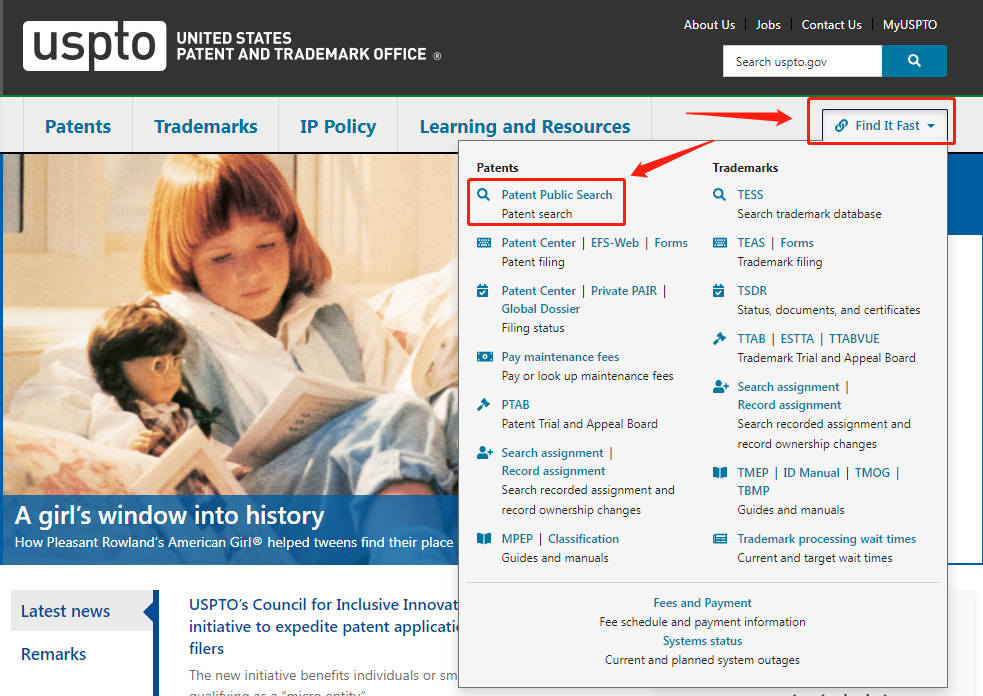The image size is (983, 696).
Task: Switch to the Remarks tab
Action: point(53,654)
